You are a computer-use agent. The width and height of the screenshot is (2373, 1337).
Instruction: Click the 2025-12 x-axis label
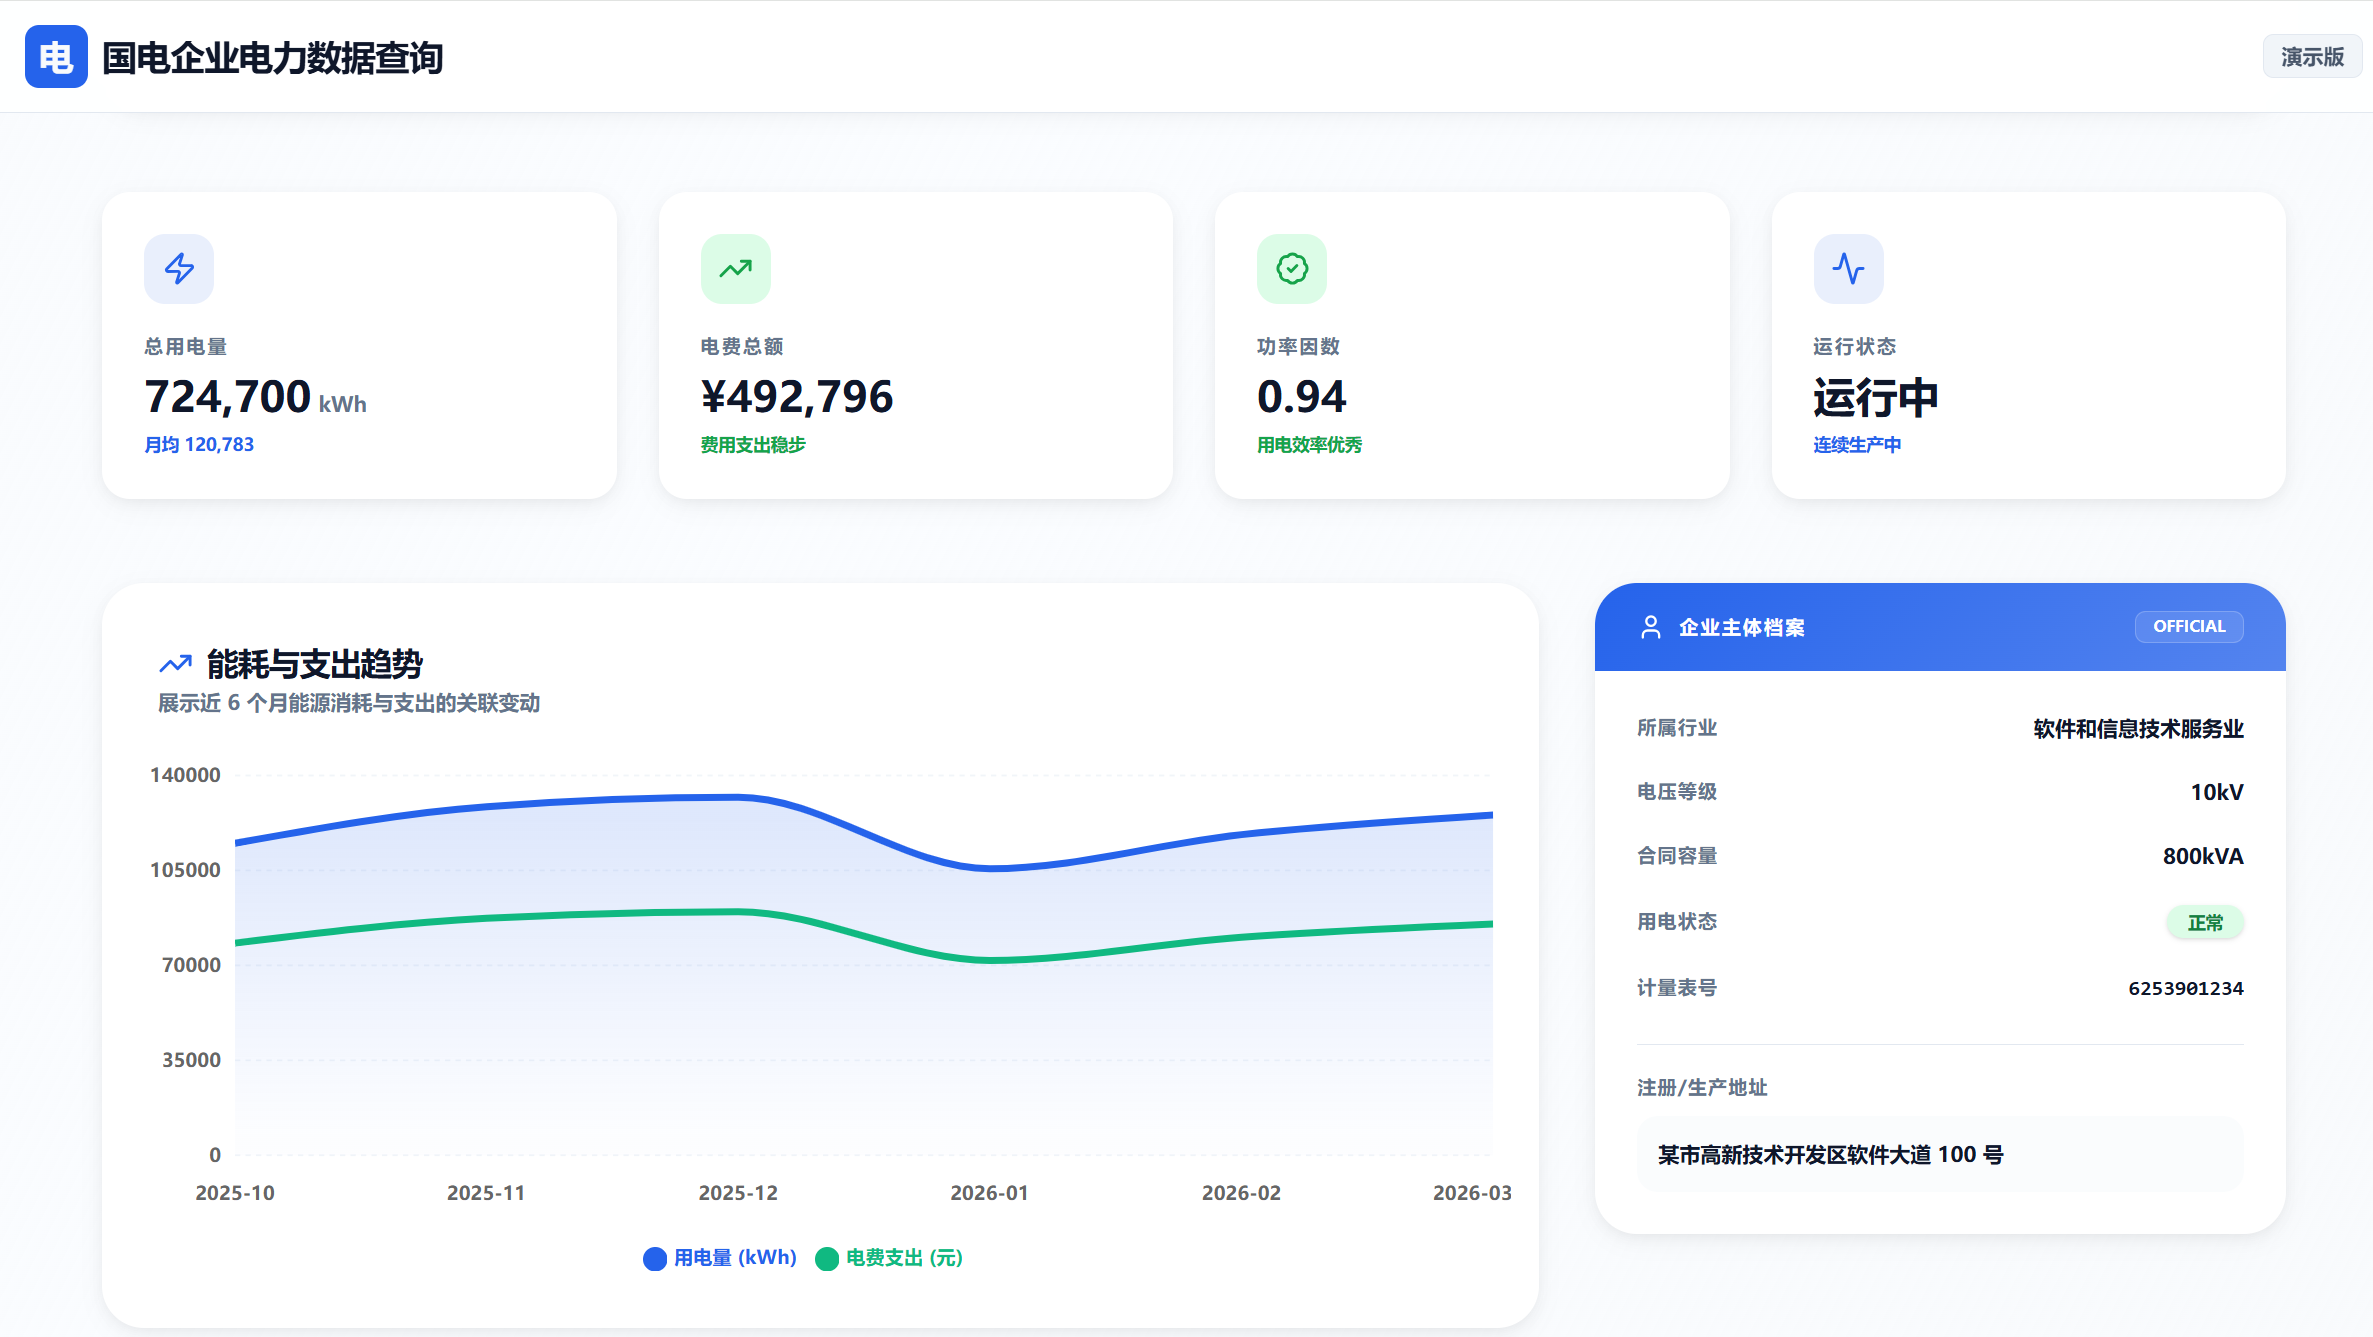tap(738, 1193)
